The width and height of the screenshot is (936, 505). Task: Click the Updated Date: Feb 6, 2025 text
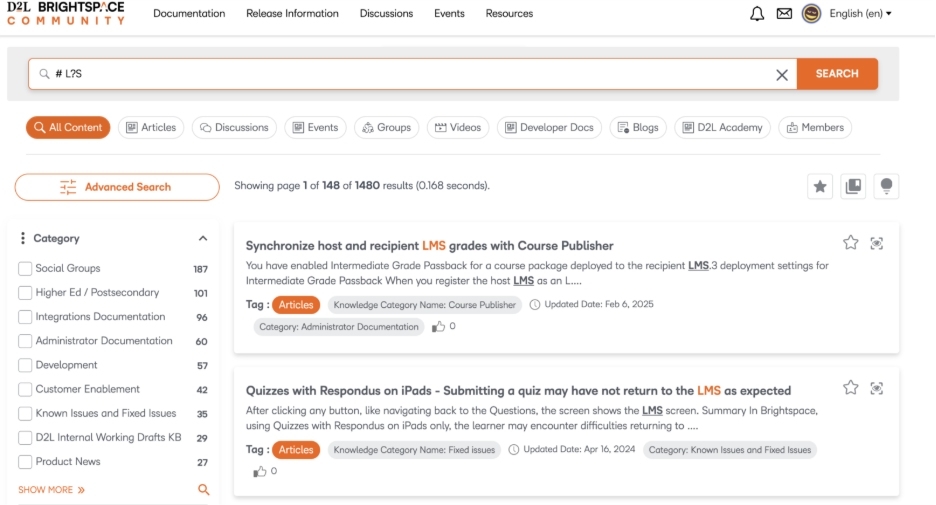tap(599, 304)
